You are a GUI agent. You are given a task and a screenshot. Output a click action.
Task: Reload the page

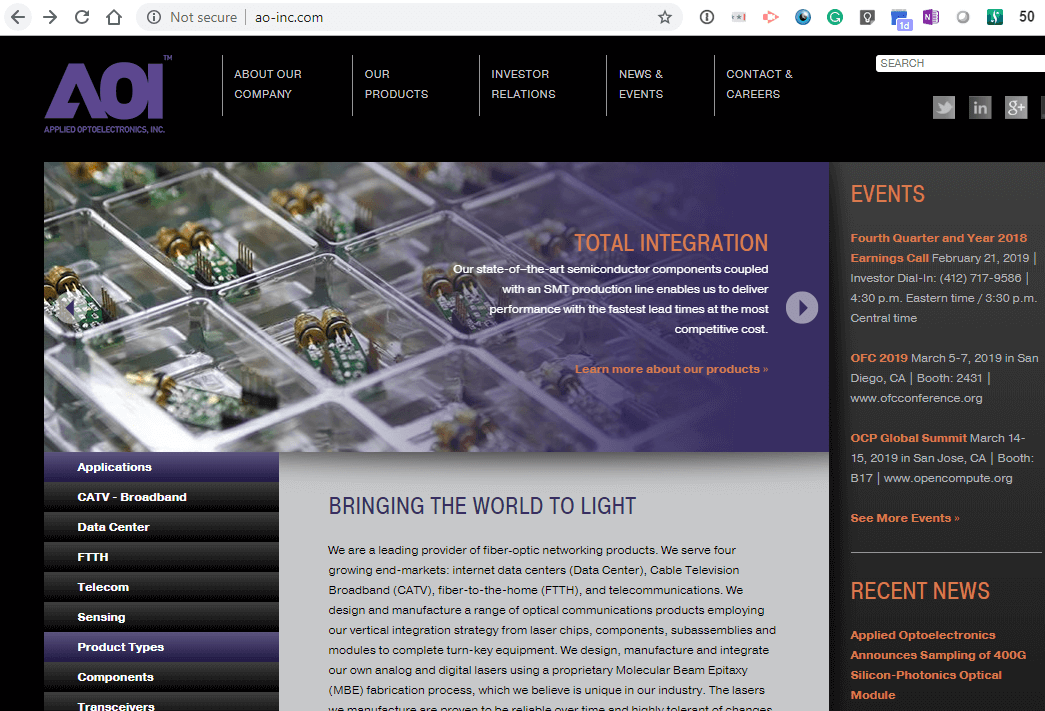point(82,17)
